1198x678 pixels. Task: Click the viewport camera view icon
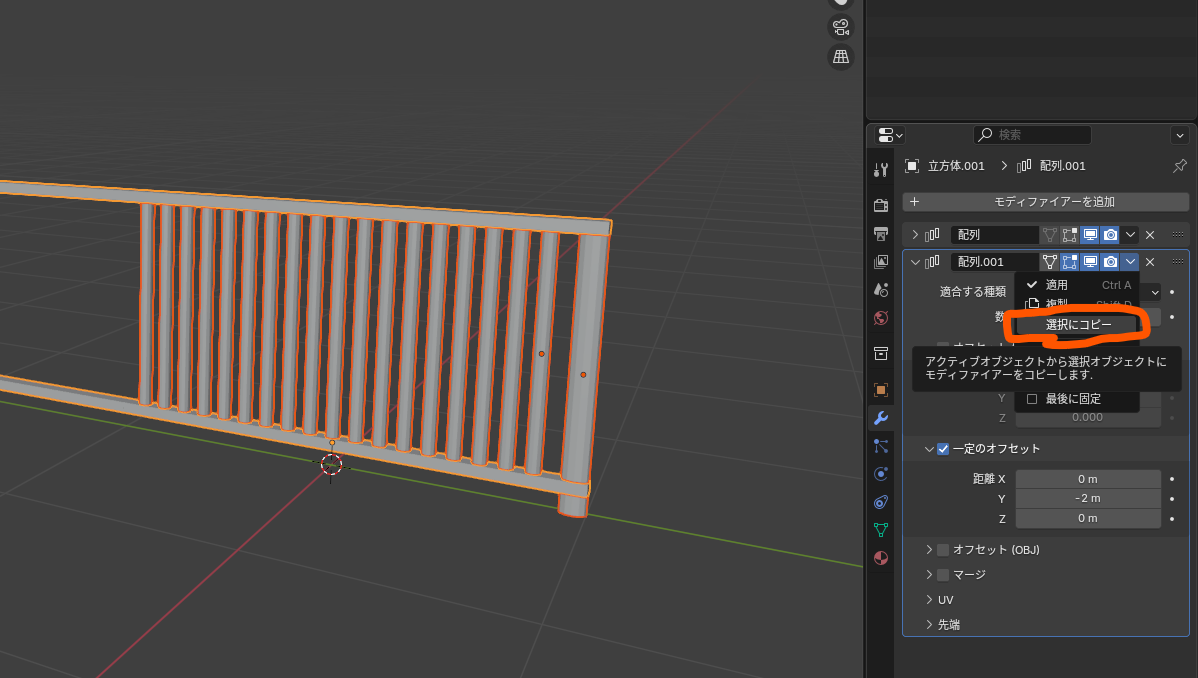841,27
